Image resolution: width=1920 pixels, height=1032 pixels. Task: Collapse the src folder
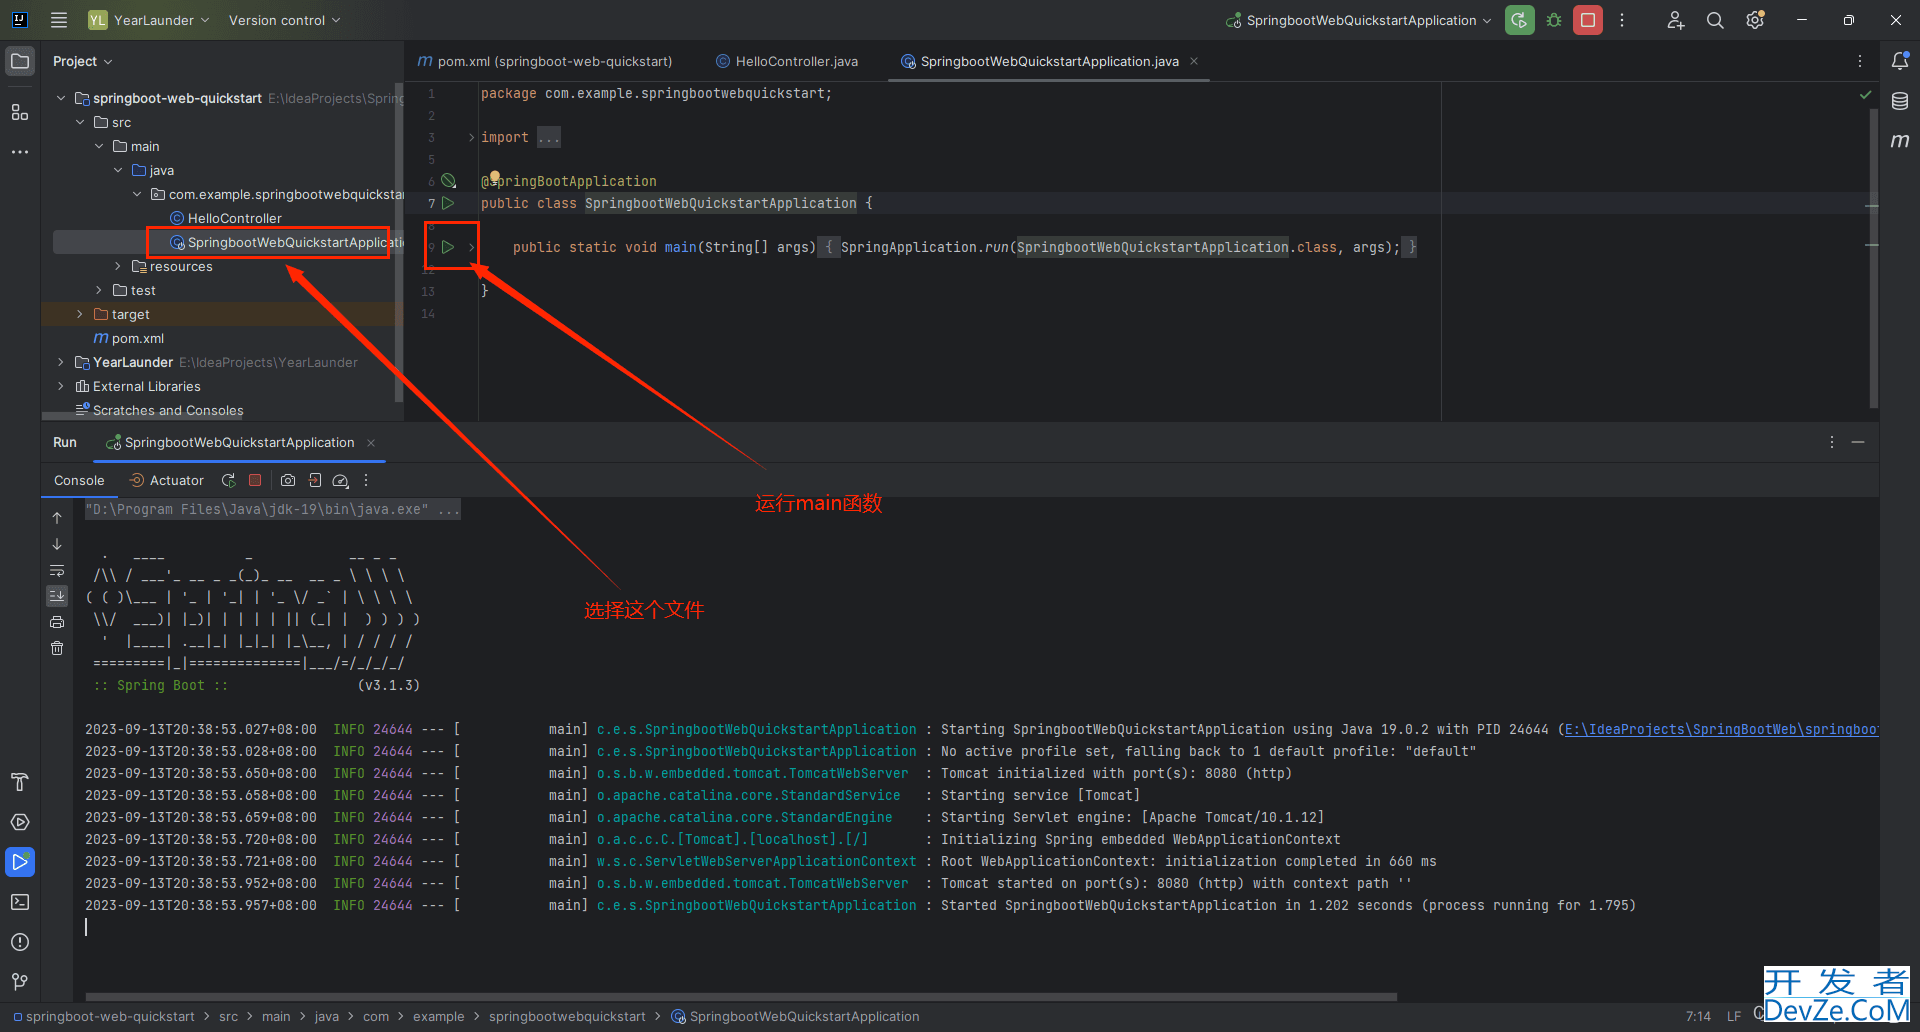(80, 122)
